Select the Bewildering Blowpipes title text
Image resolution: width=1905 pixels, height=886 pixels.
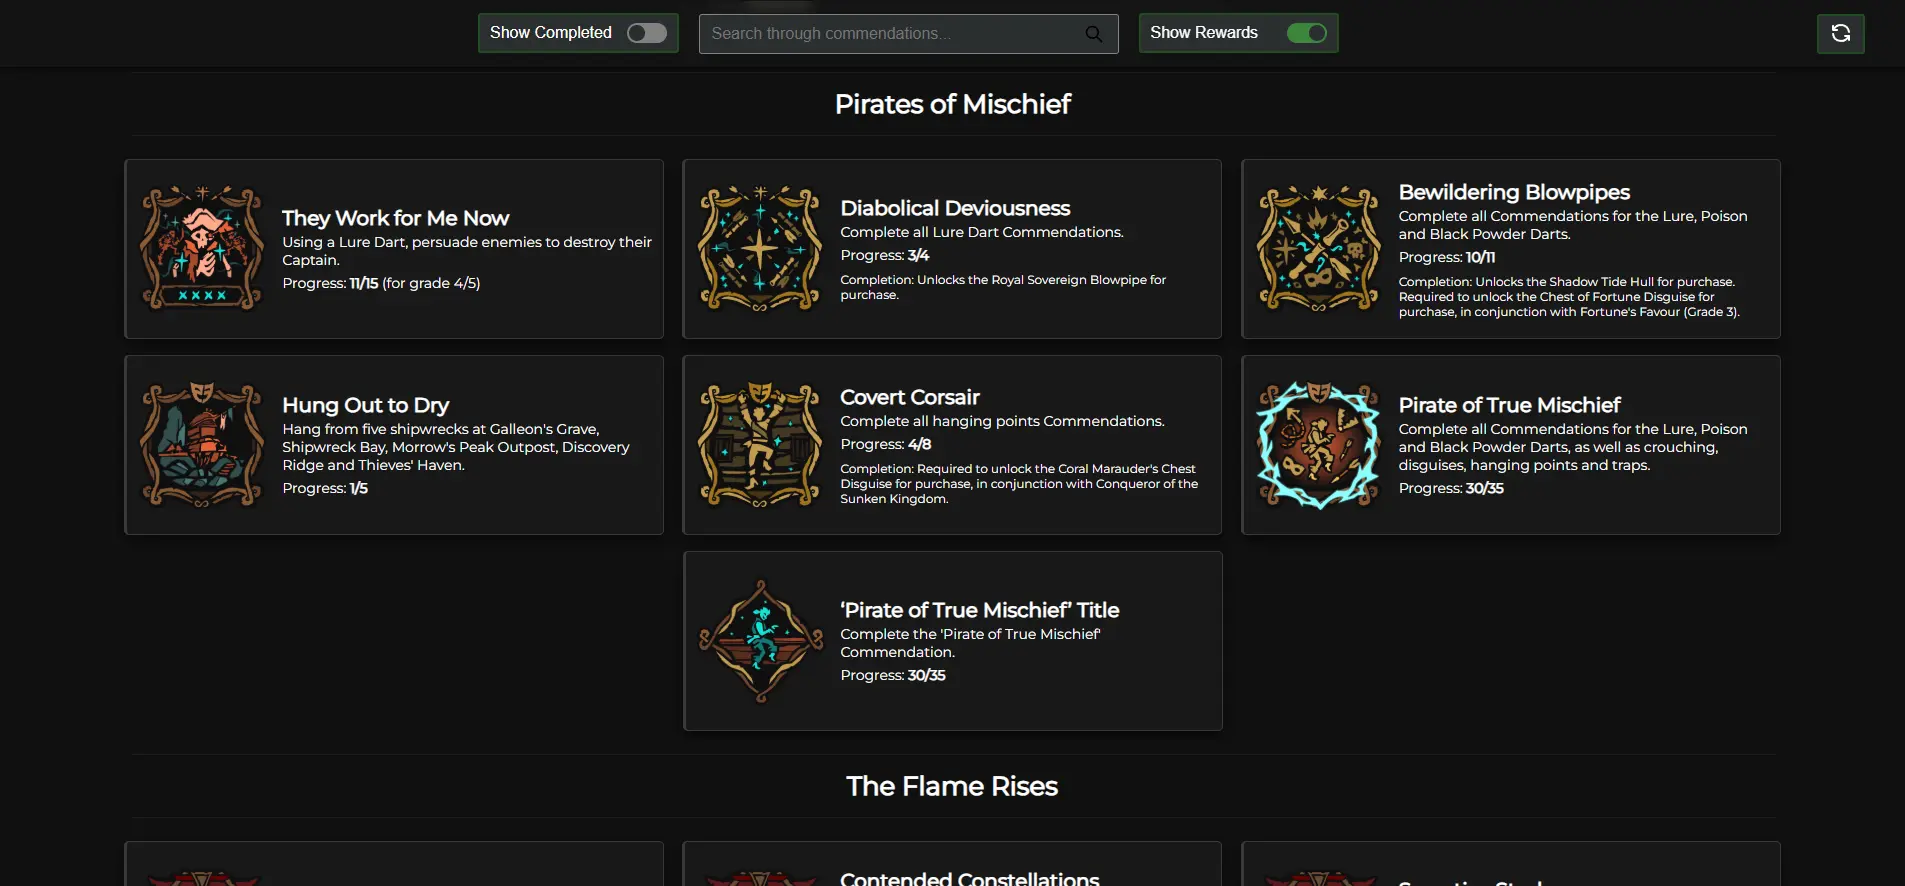pos(1514,192)
